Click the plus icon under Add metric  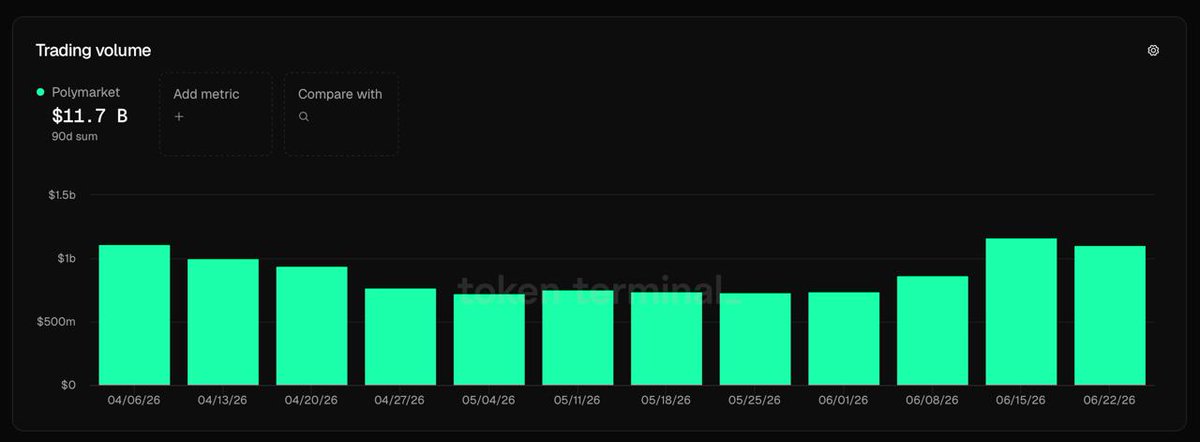click(x=179, y=116)
